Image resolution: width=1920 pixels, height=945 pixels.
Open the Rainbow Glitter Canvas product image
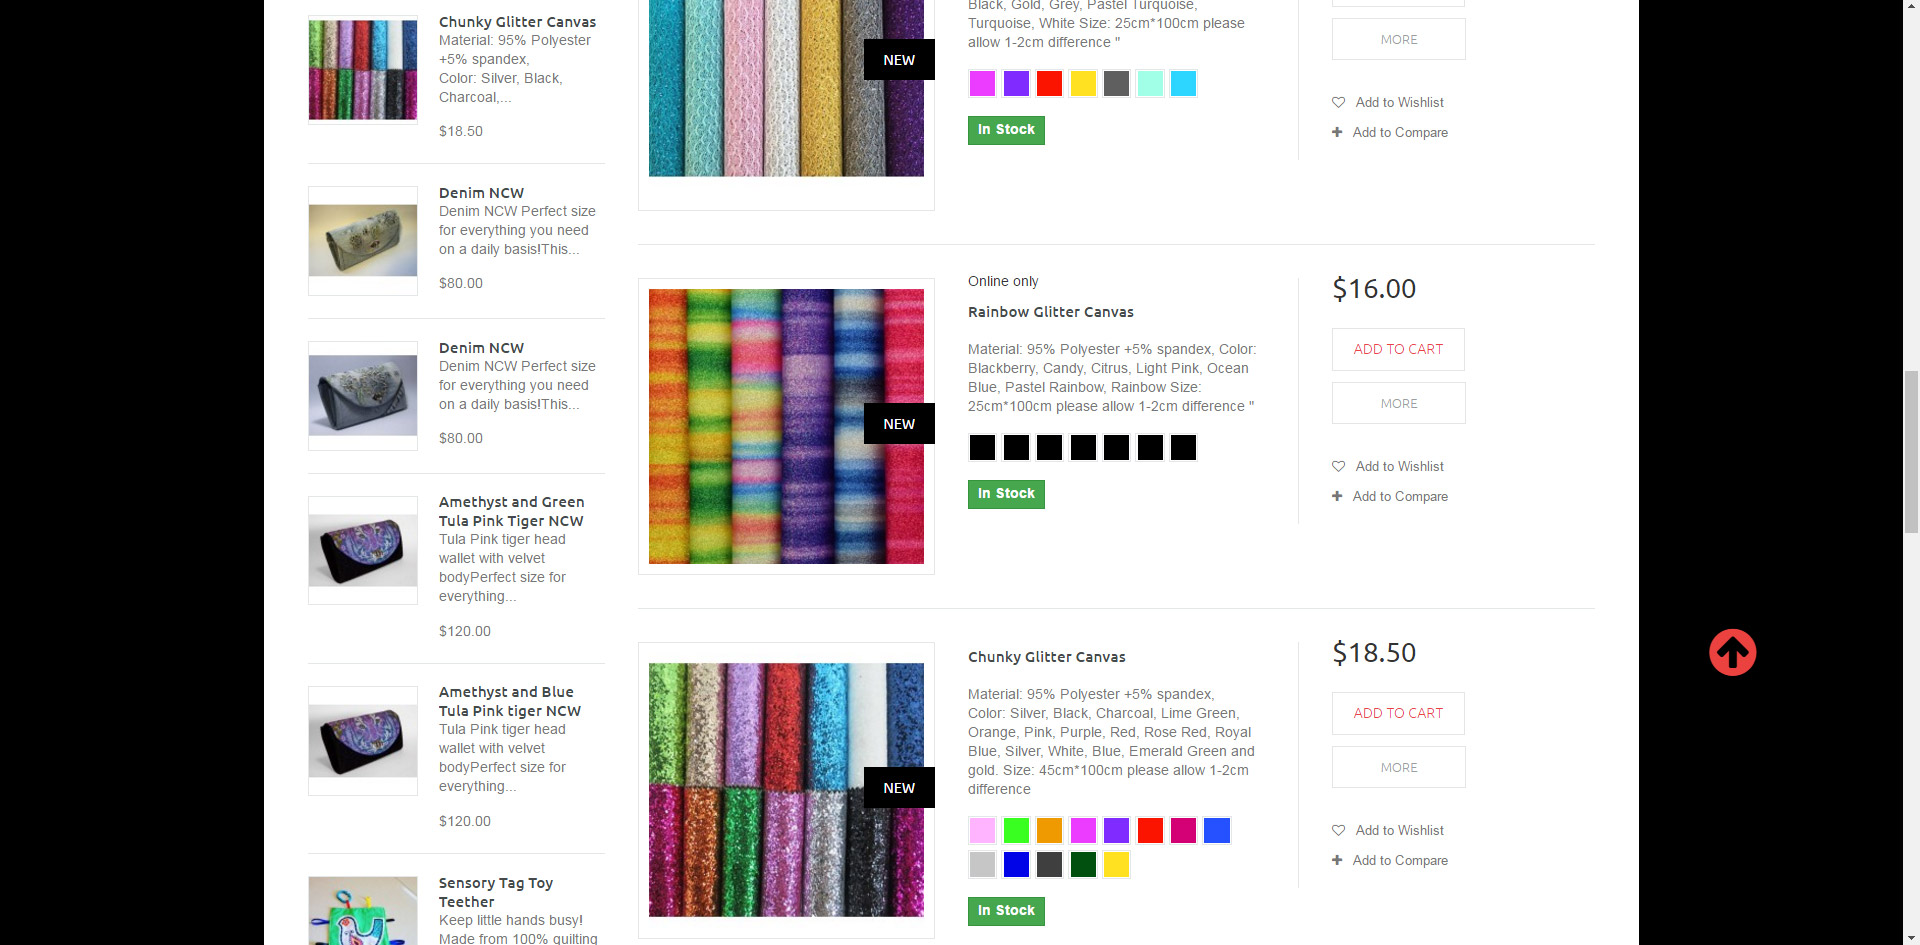(786, 426)
